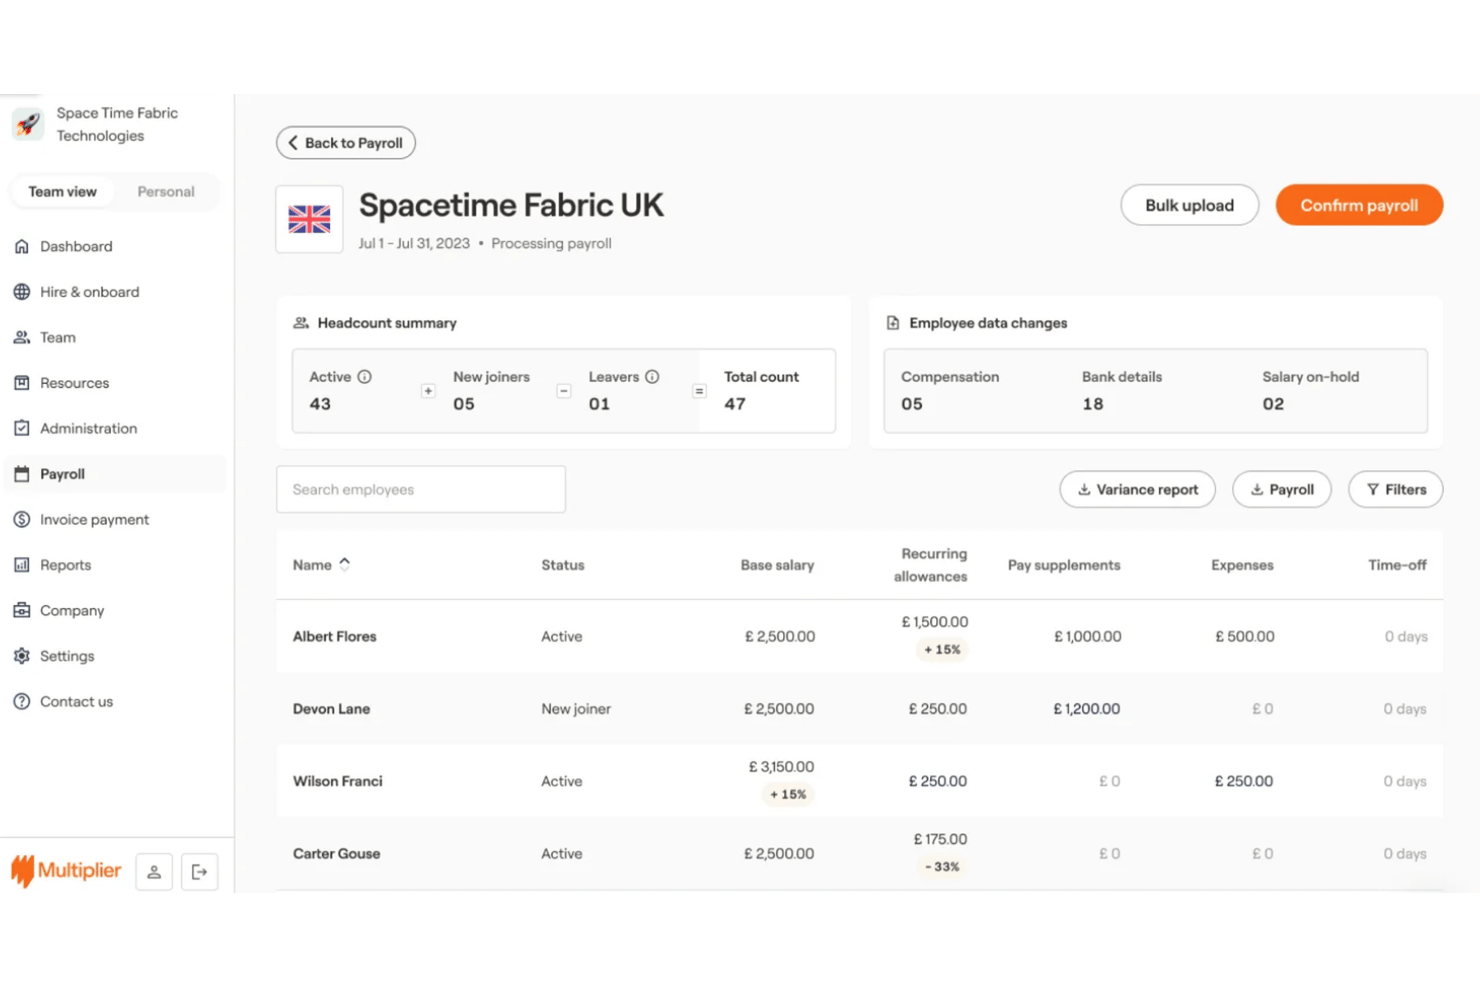Image resolution: width=1480 pixels, height=987 pixels.
Task: Click the rocket company logo icon
Action: pos(28,124)
